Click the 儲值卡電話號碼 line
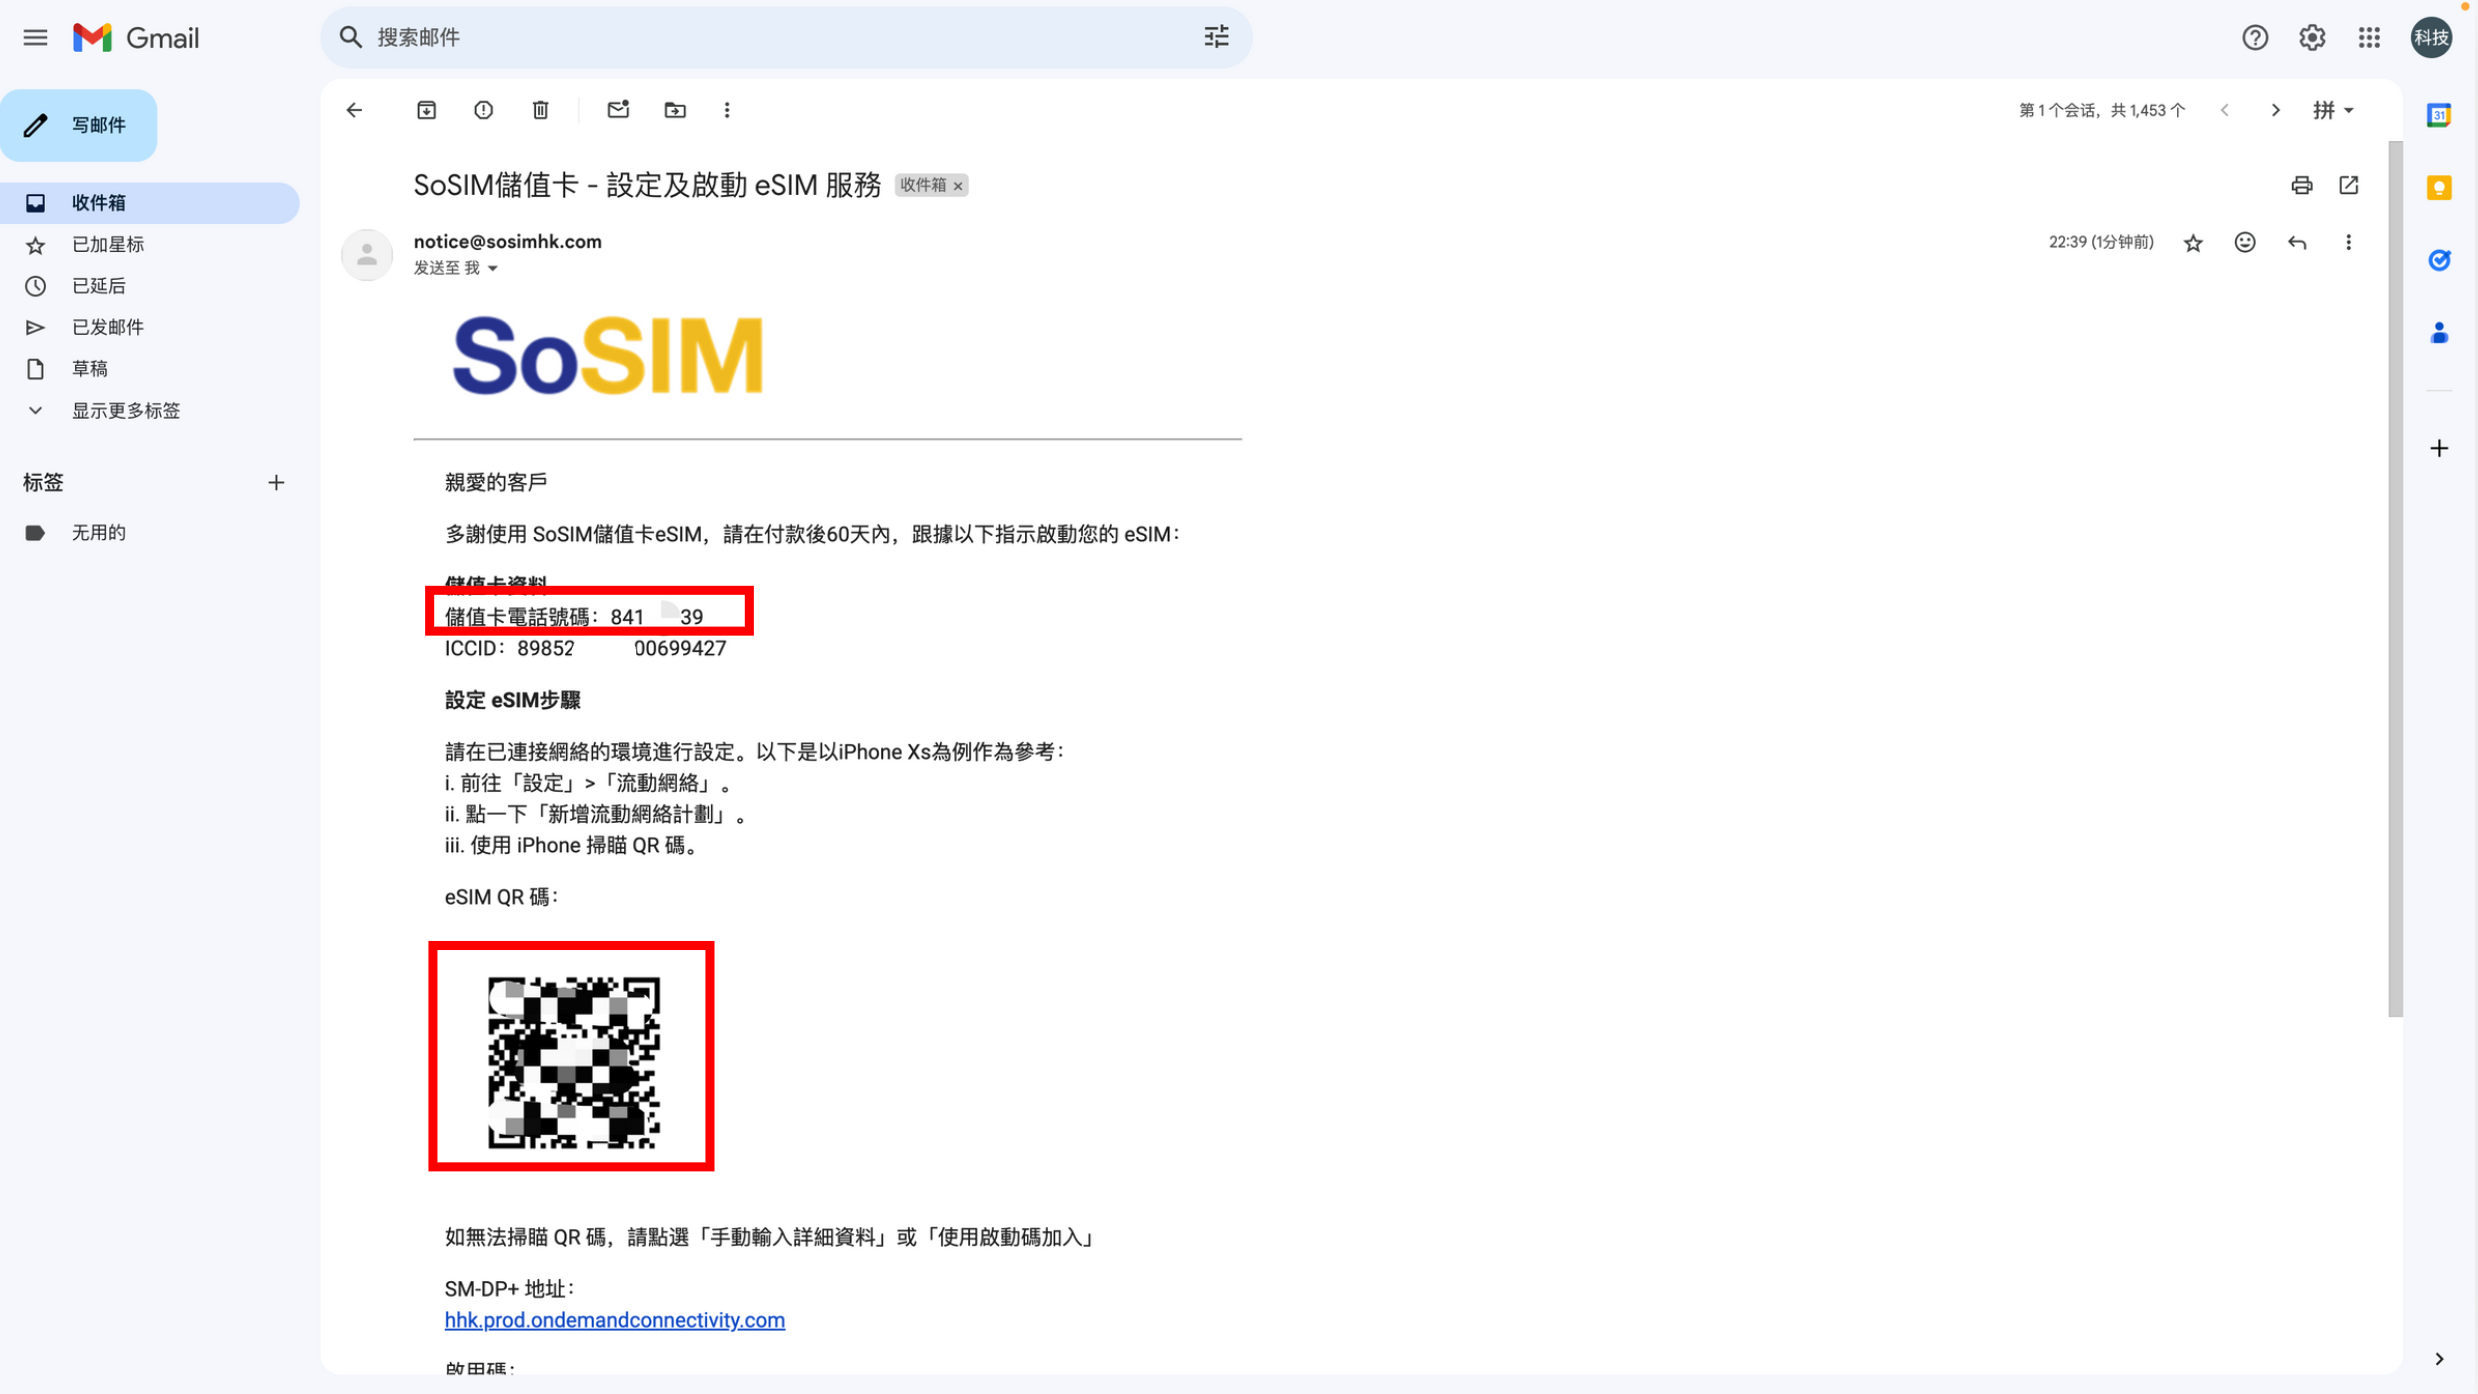The image size is (2478, 1394). [573, 617]
